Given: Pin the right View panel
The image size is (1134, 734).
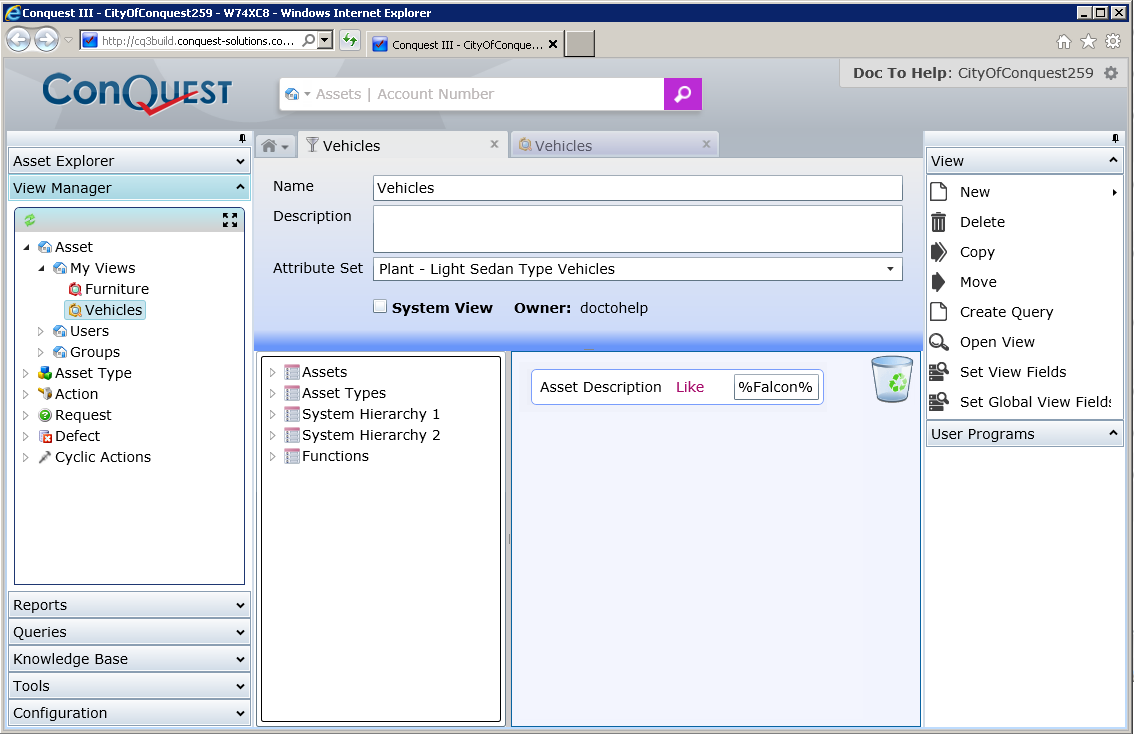Looking at the screenshot, I should [x=1115, y=138].
